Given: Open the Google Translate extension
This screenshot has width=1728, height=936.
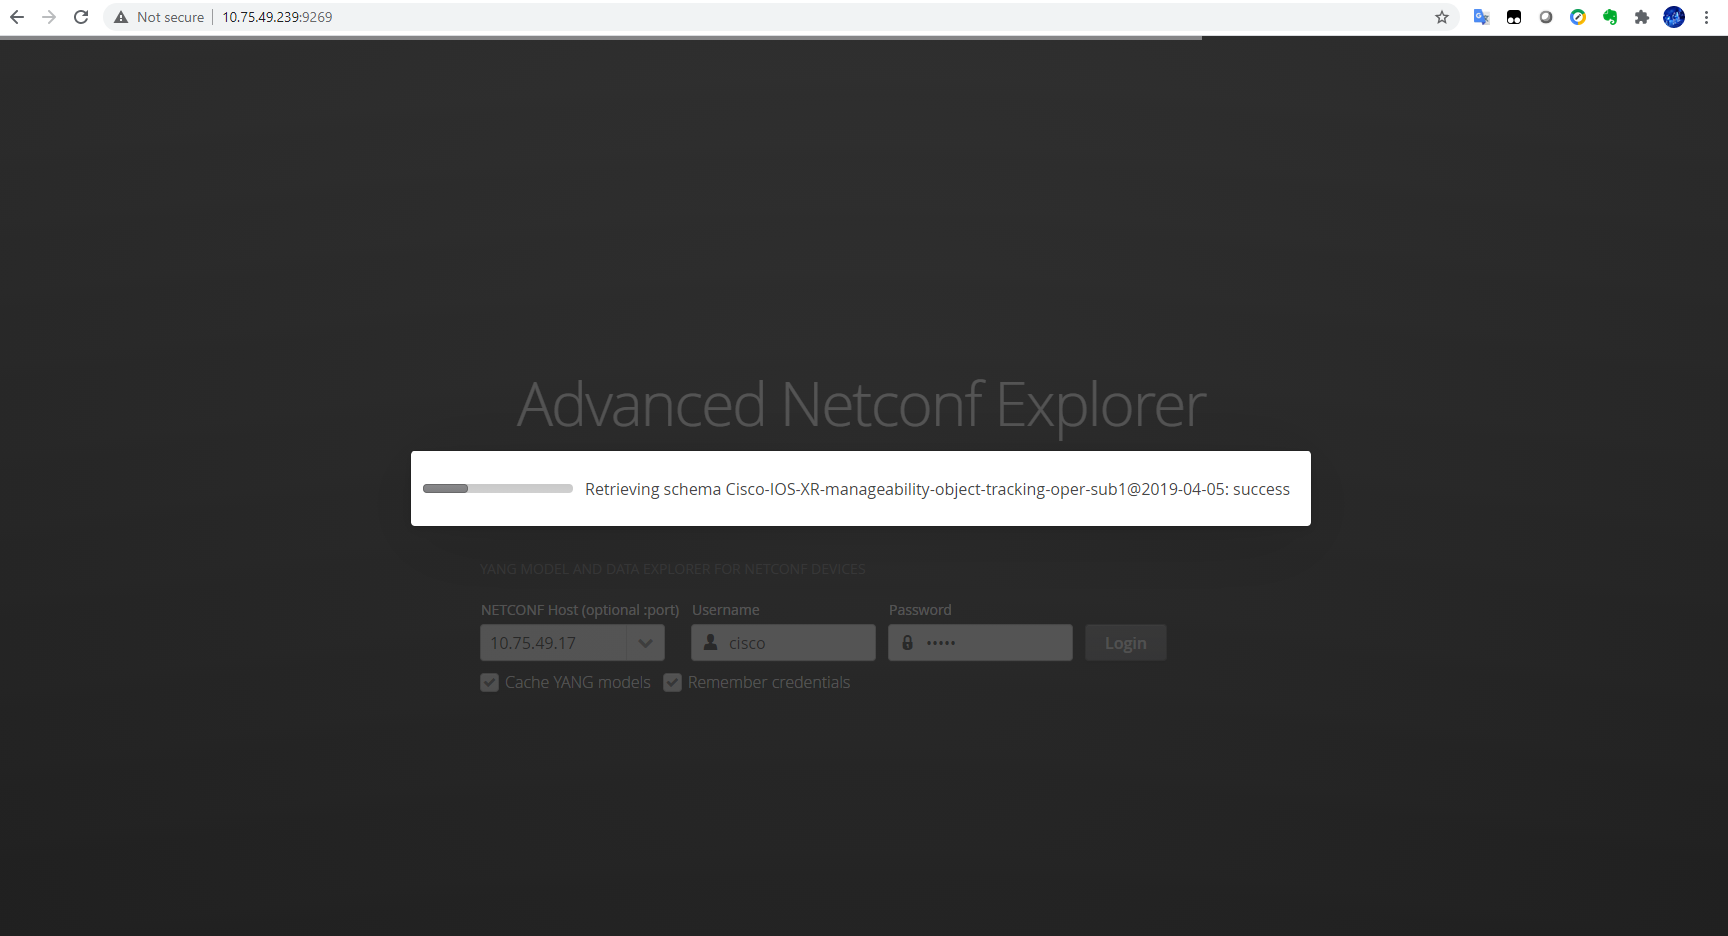Looking at the screenshot, I should [x=1481, y=17].
